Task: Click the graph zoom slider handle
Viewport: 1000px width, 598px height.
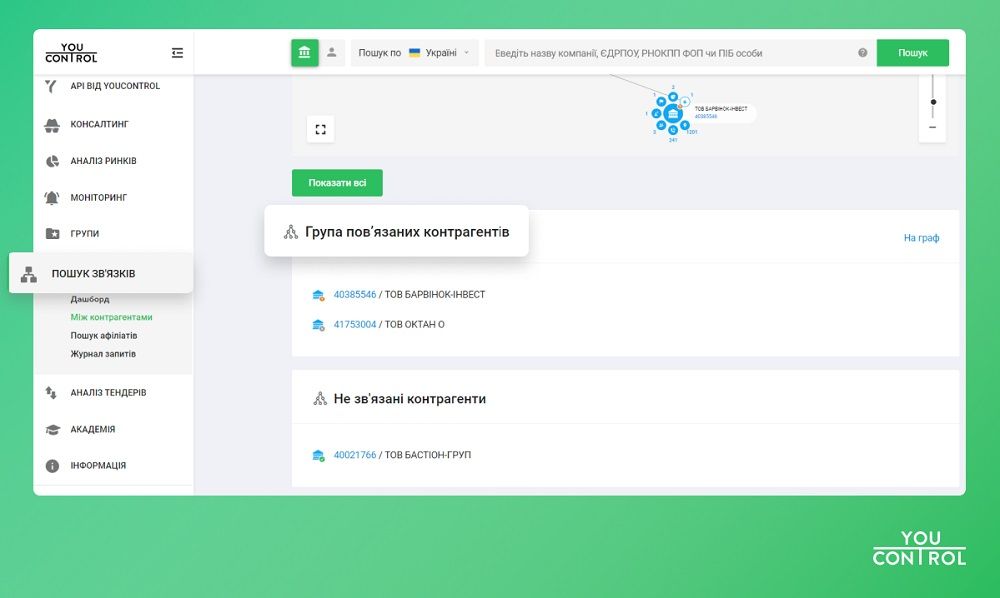Action: pos(932,102)
